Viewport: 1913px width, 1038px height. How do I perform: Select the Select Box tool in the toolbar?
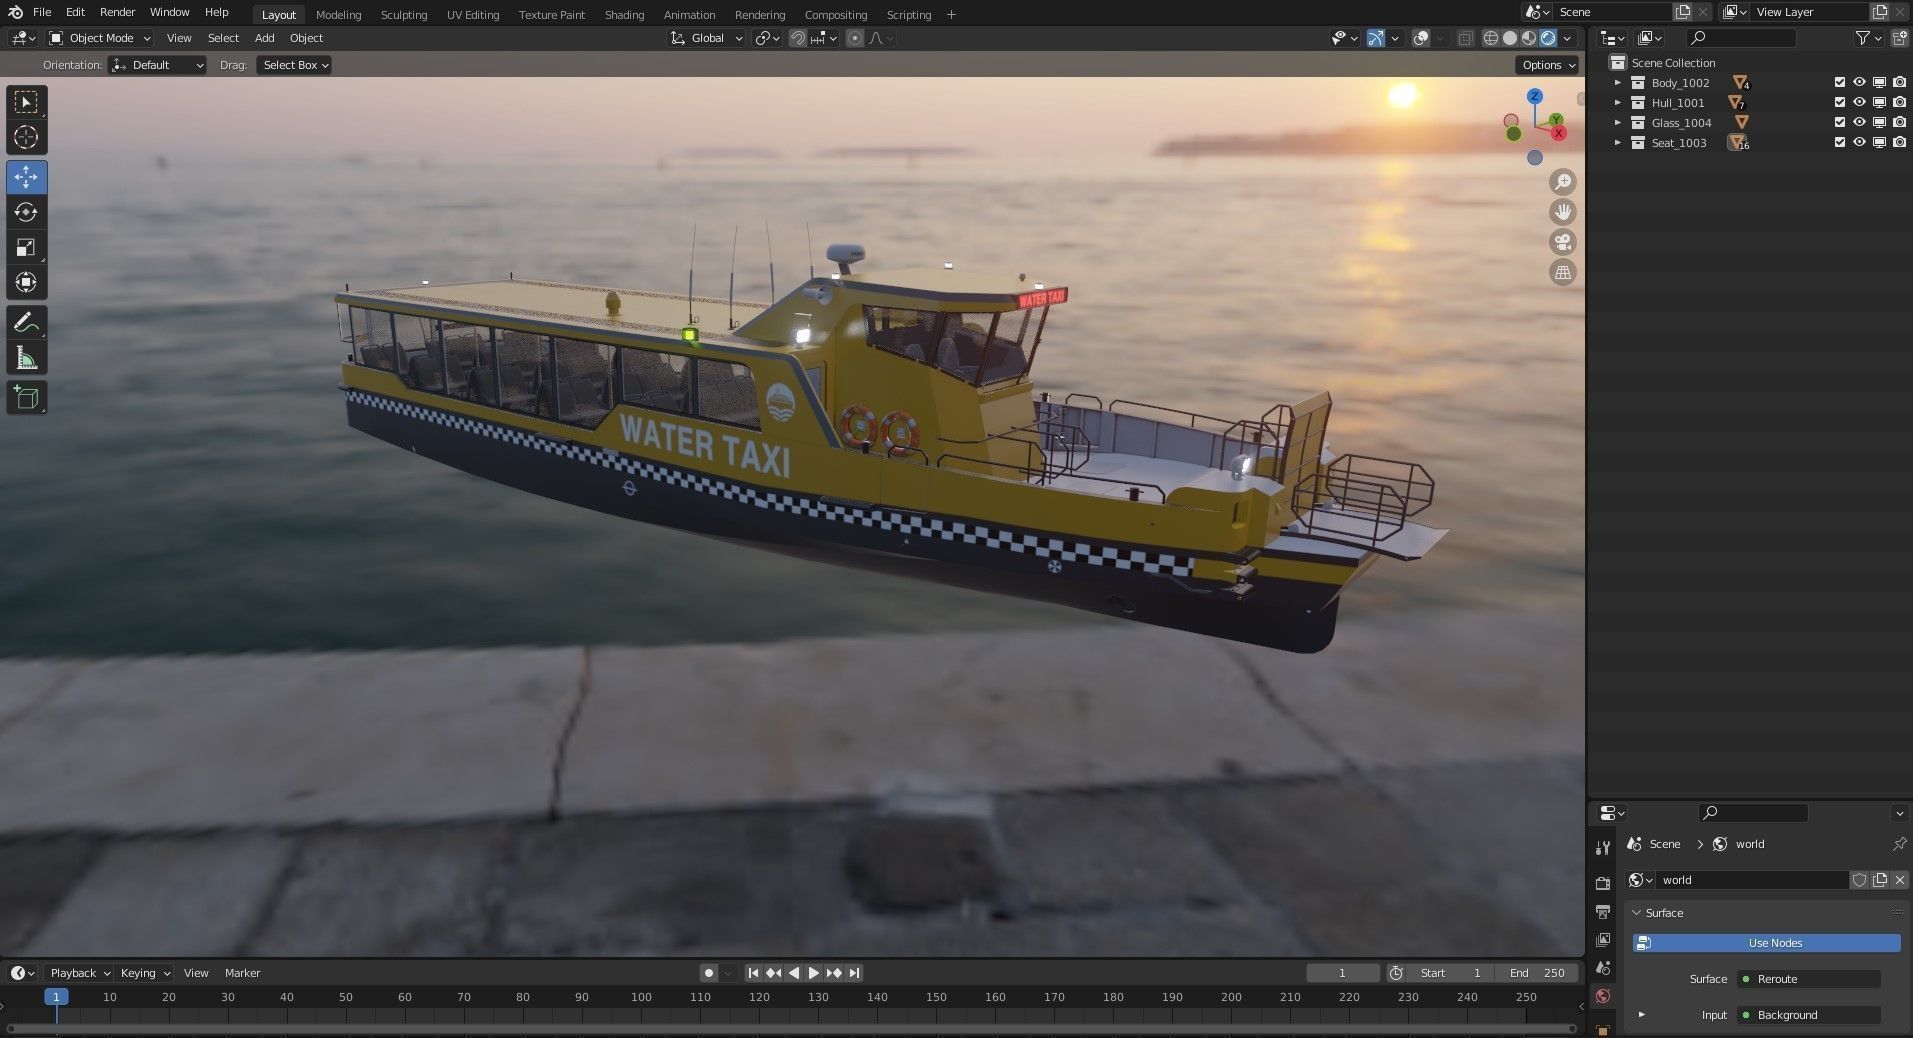[27, 102]
